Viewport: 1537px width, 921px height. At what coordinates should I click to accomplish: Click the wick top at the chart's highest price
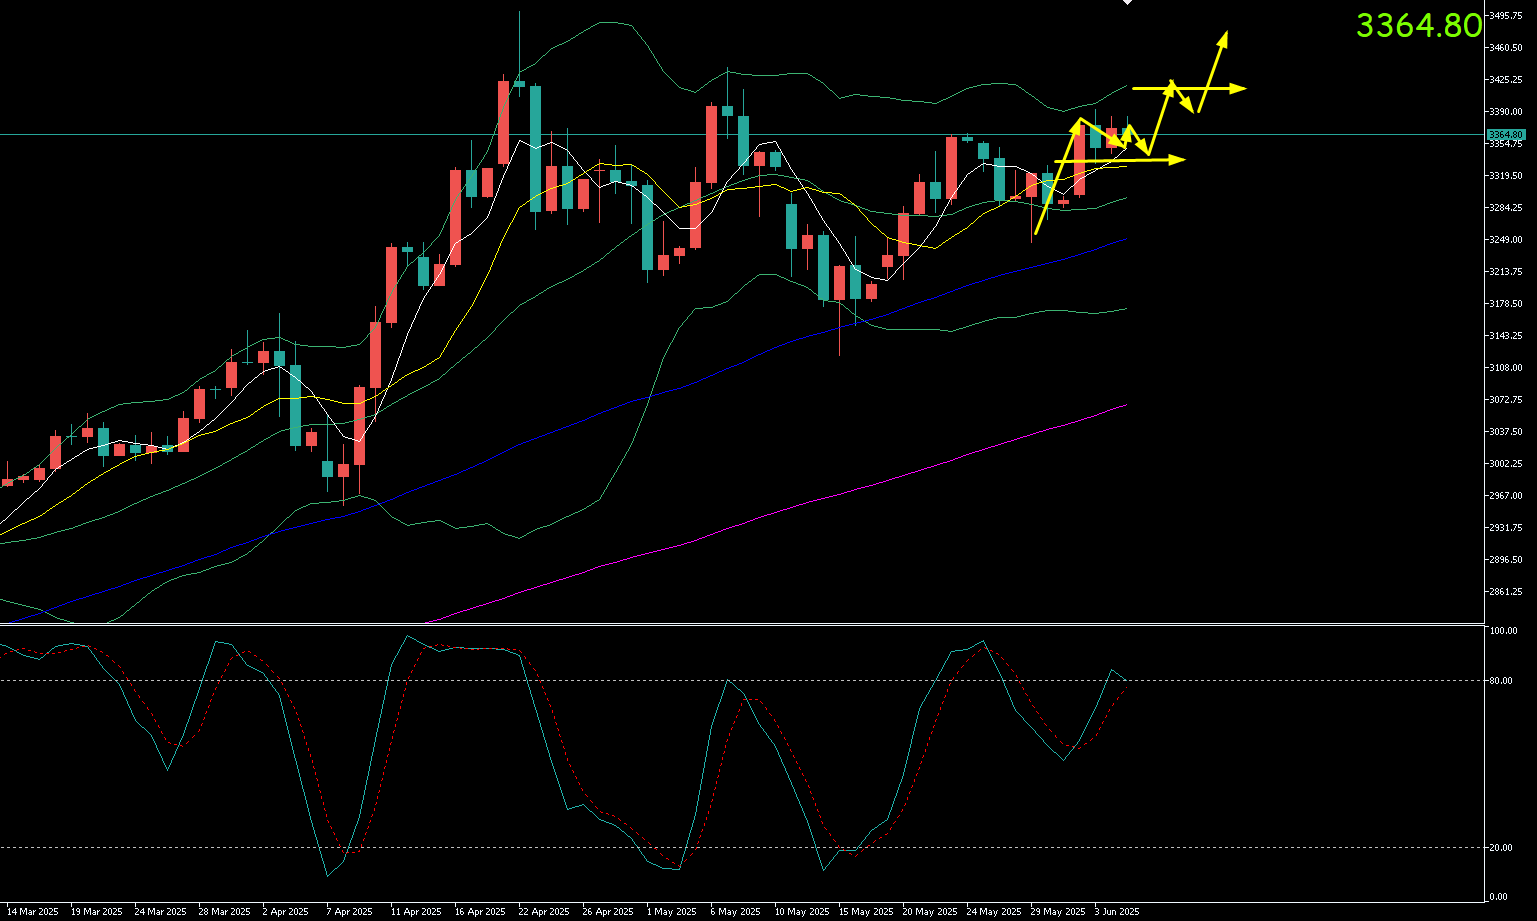pos(519,13)
